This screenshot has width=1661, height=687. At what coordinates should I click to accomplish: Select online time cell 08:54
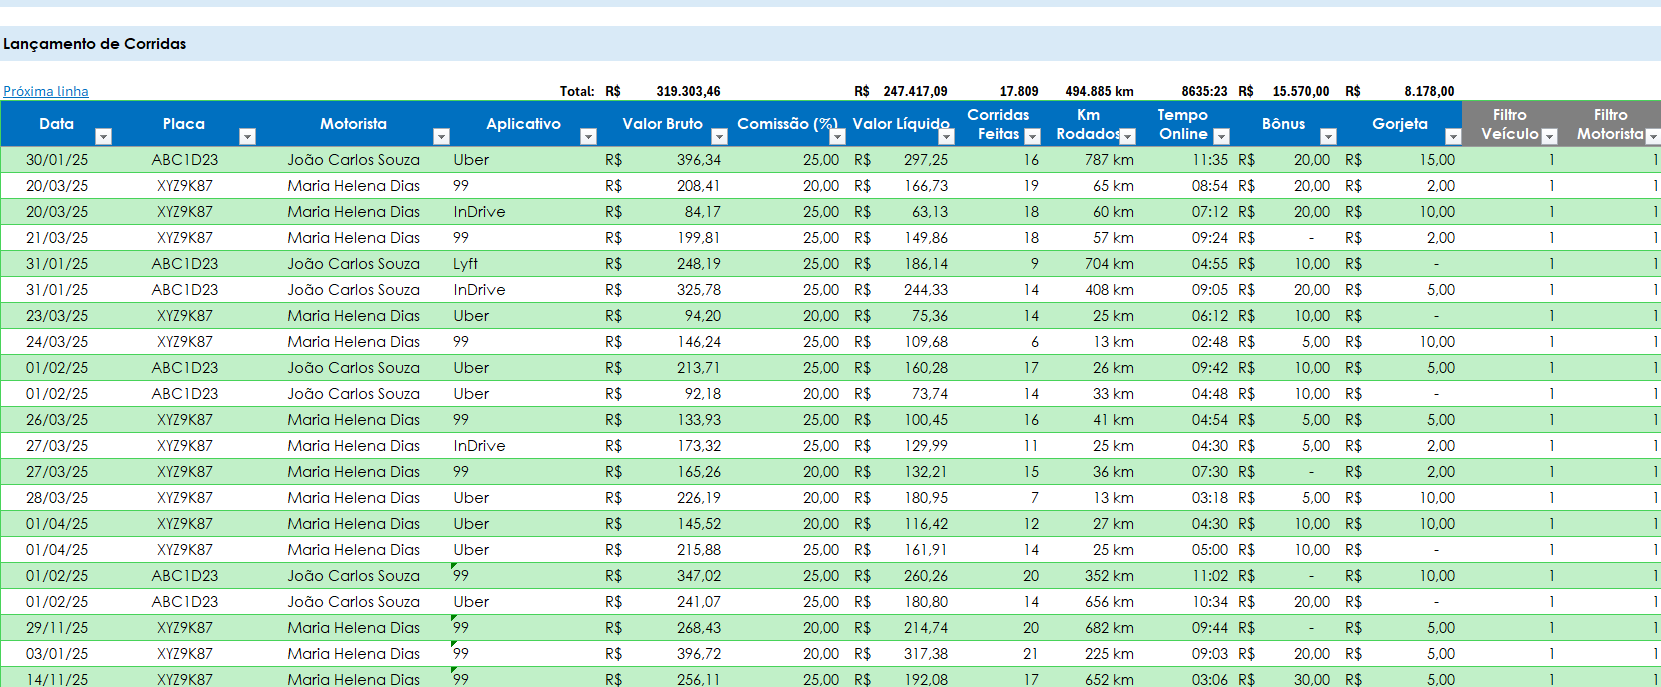(1210, 186)
